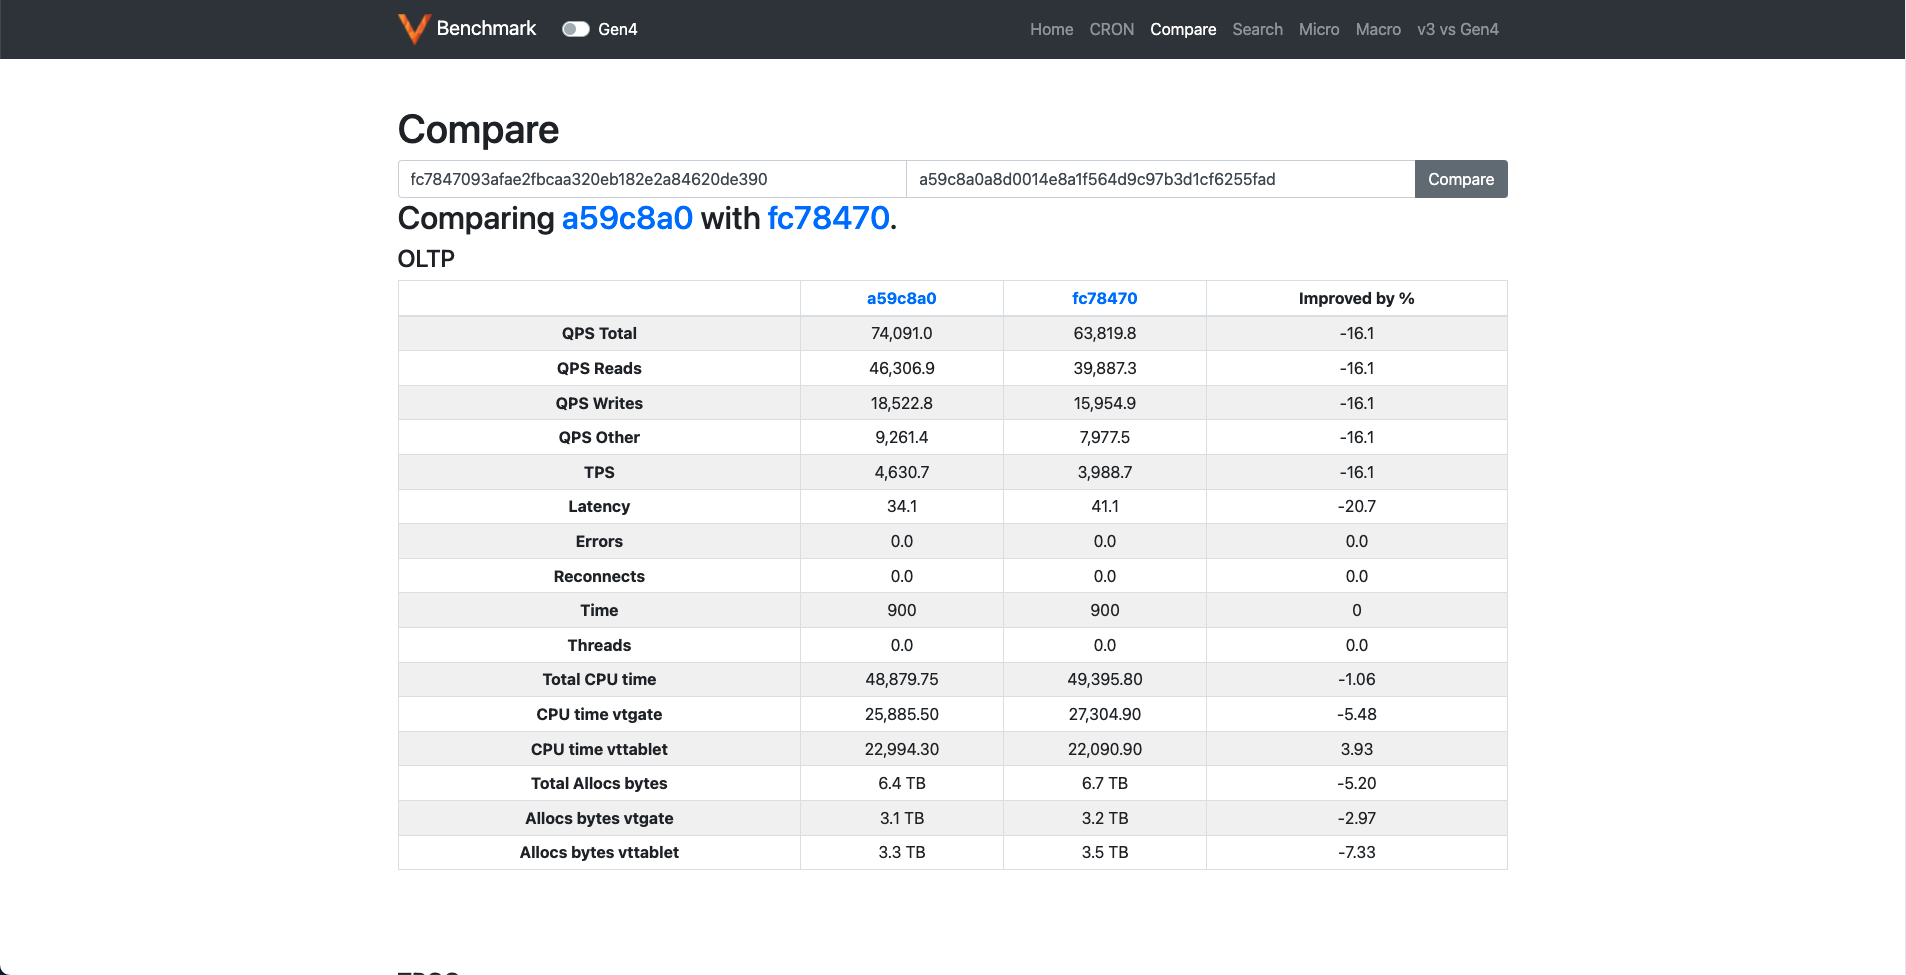The width and height of the screenshot is (1906, 975).
Task: Open the Macro benchmarks page
Action: pos(1378,29)
